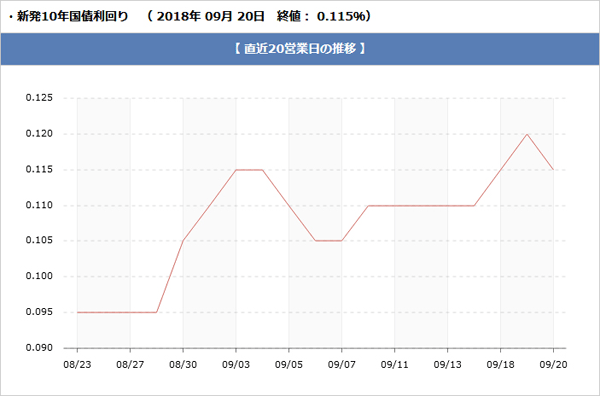Click the 08/30 data point at 0.105
Viewport: 600px width, 396px height.
click(x=183, y=241)
